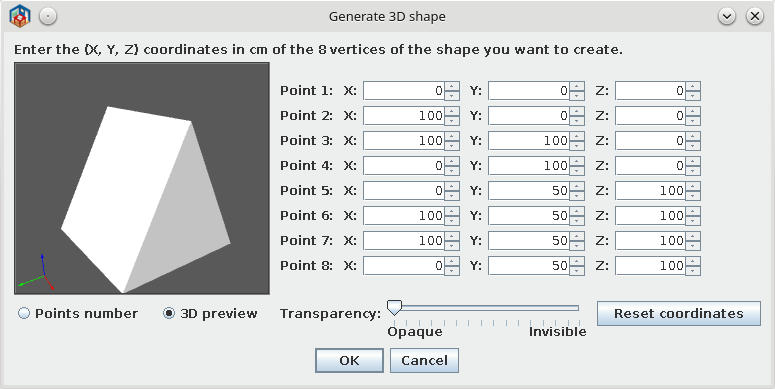The width and height of the screenshot is (775, 389).
Task: Click the Cancel button
Action: click(424, 360)
